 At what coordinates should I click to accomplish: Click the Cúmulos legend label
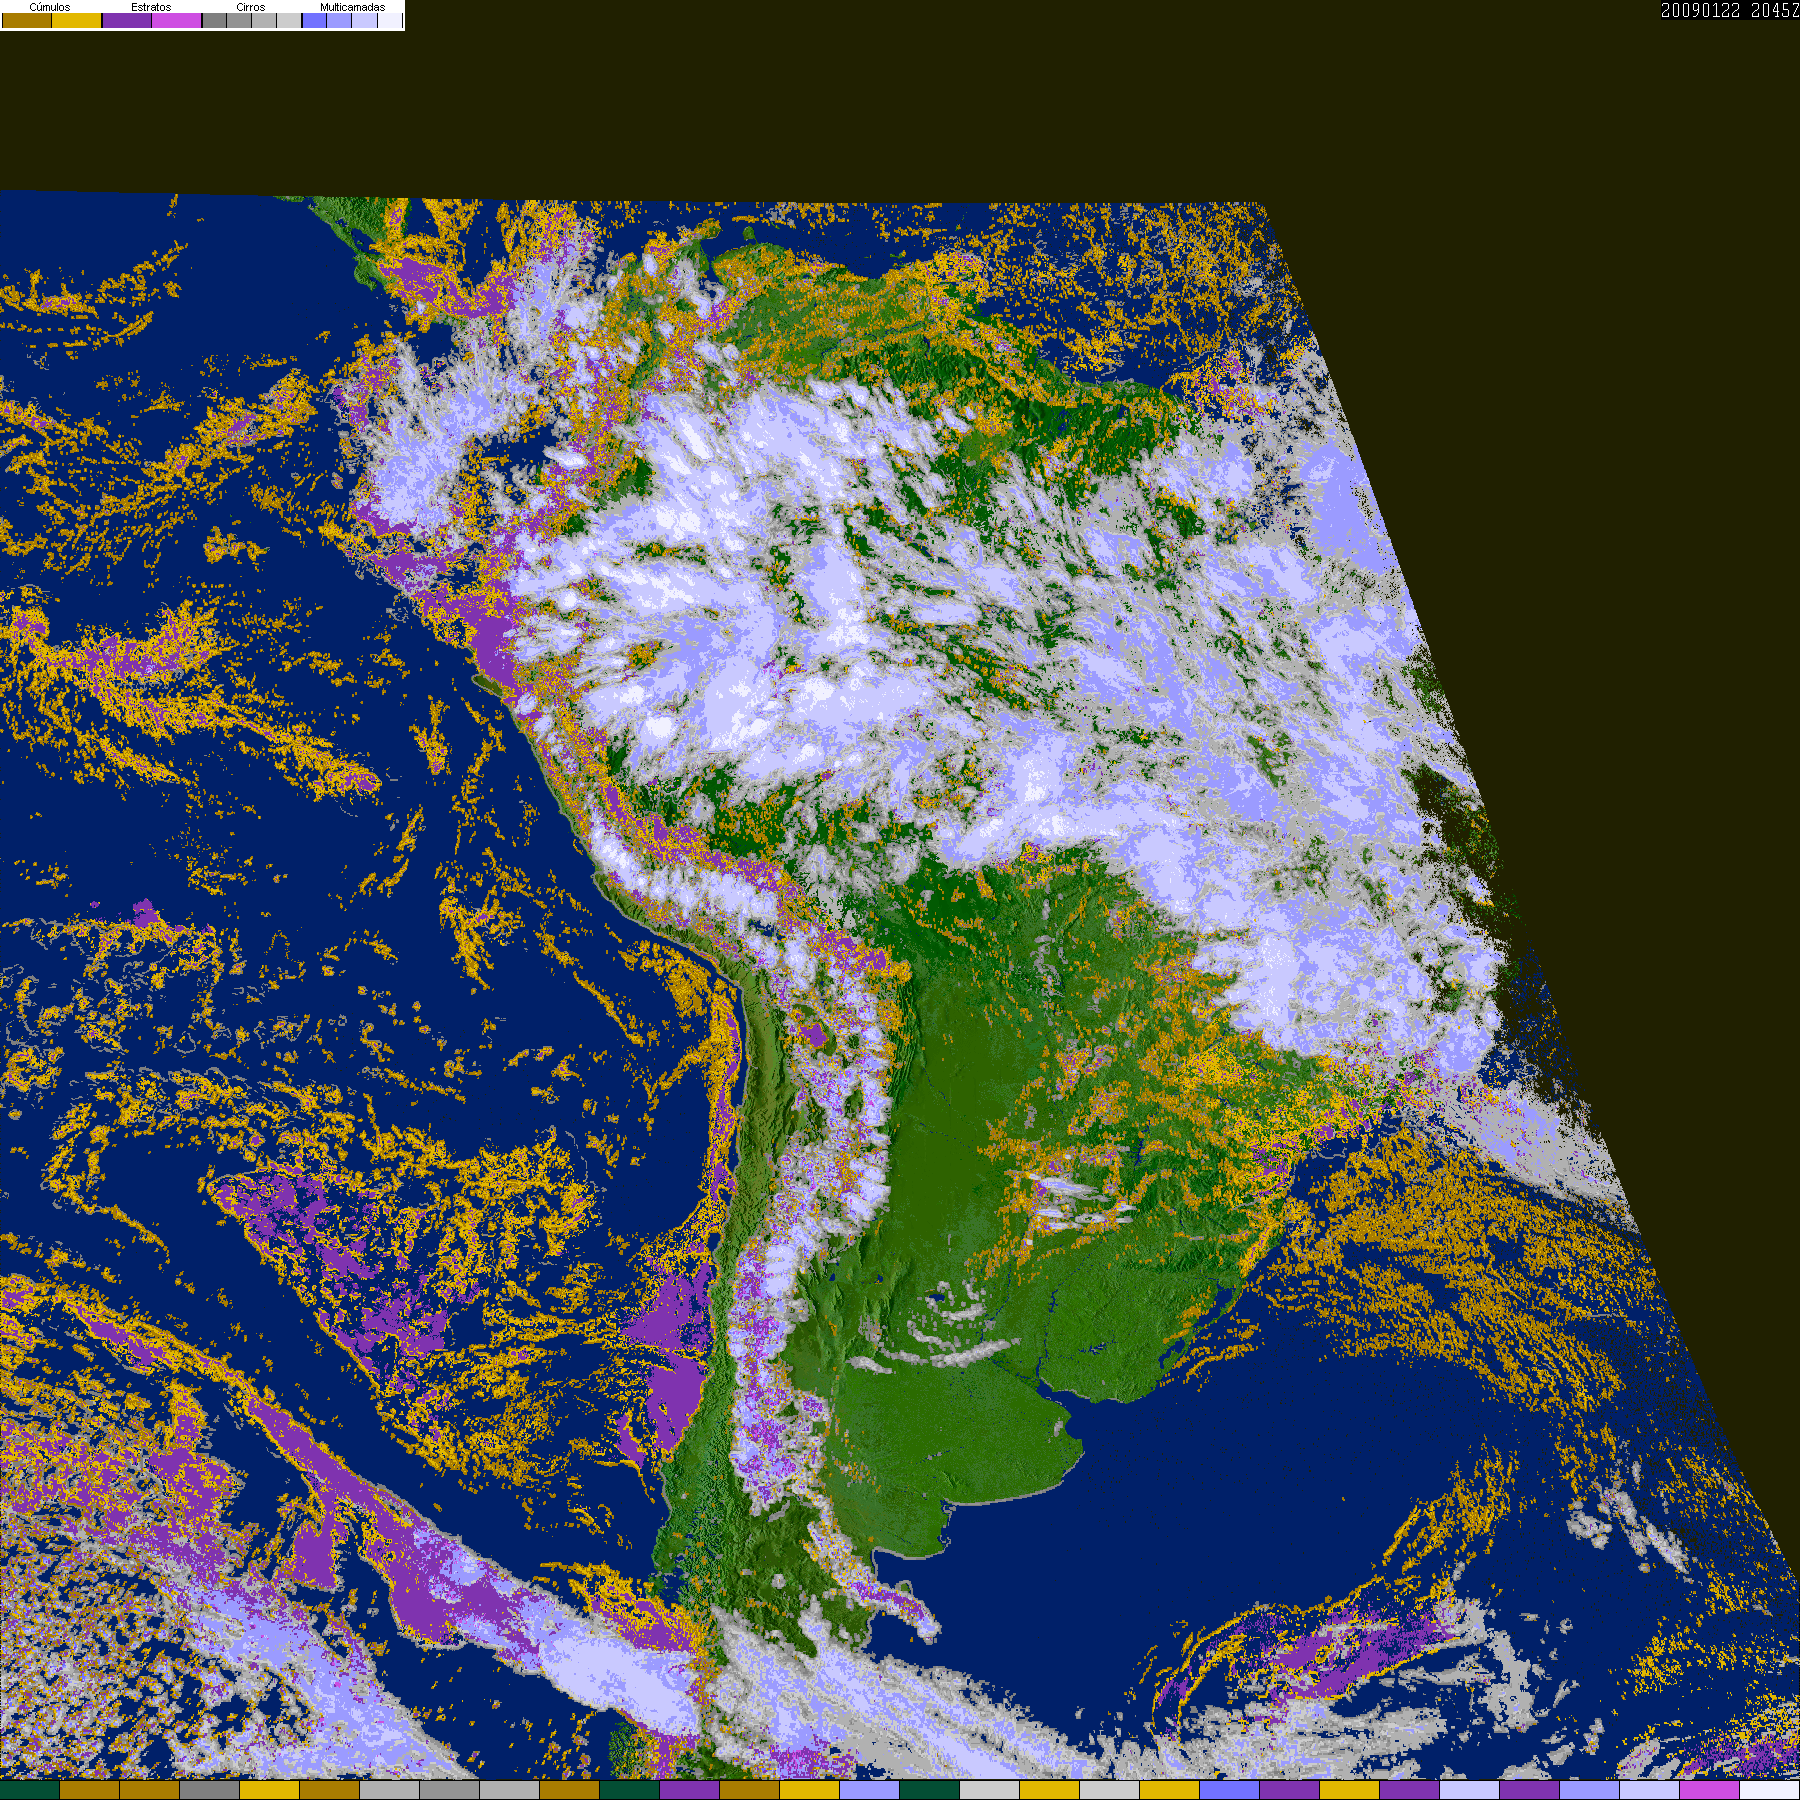(50, 7)
